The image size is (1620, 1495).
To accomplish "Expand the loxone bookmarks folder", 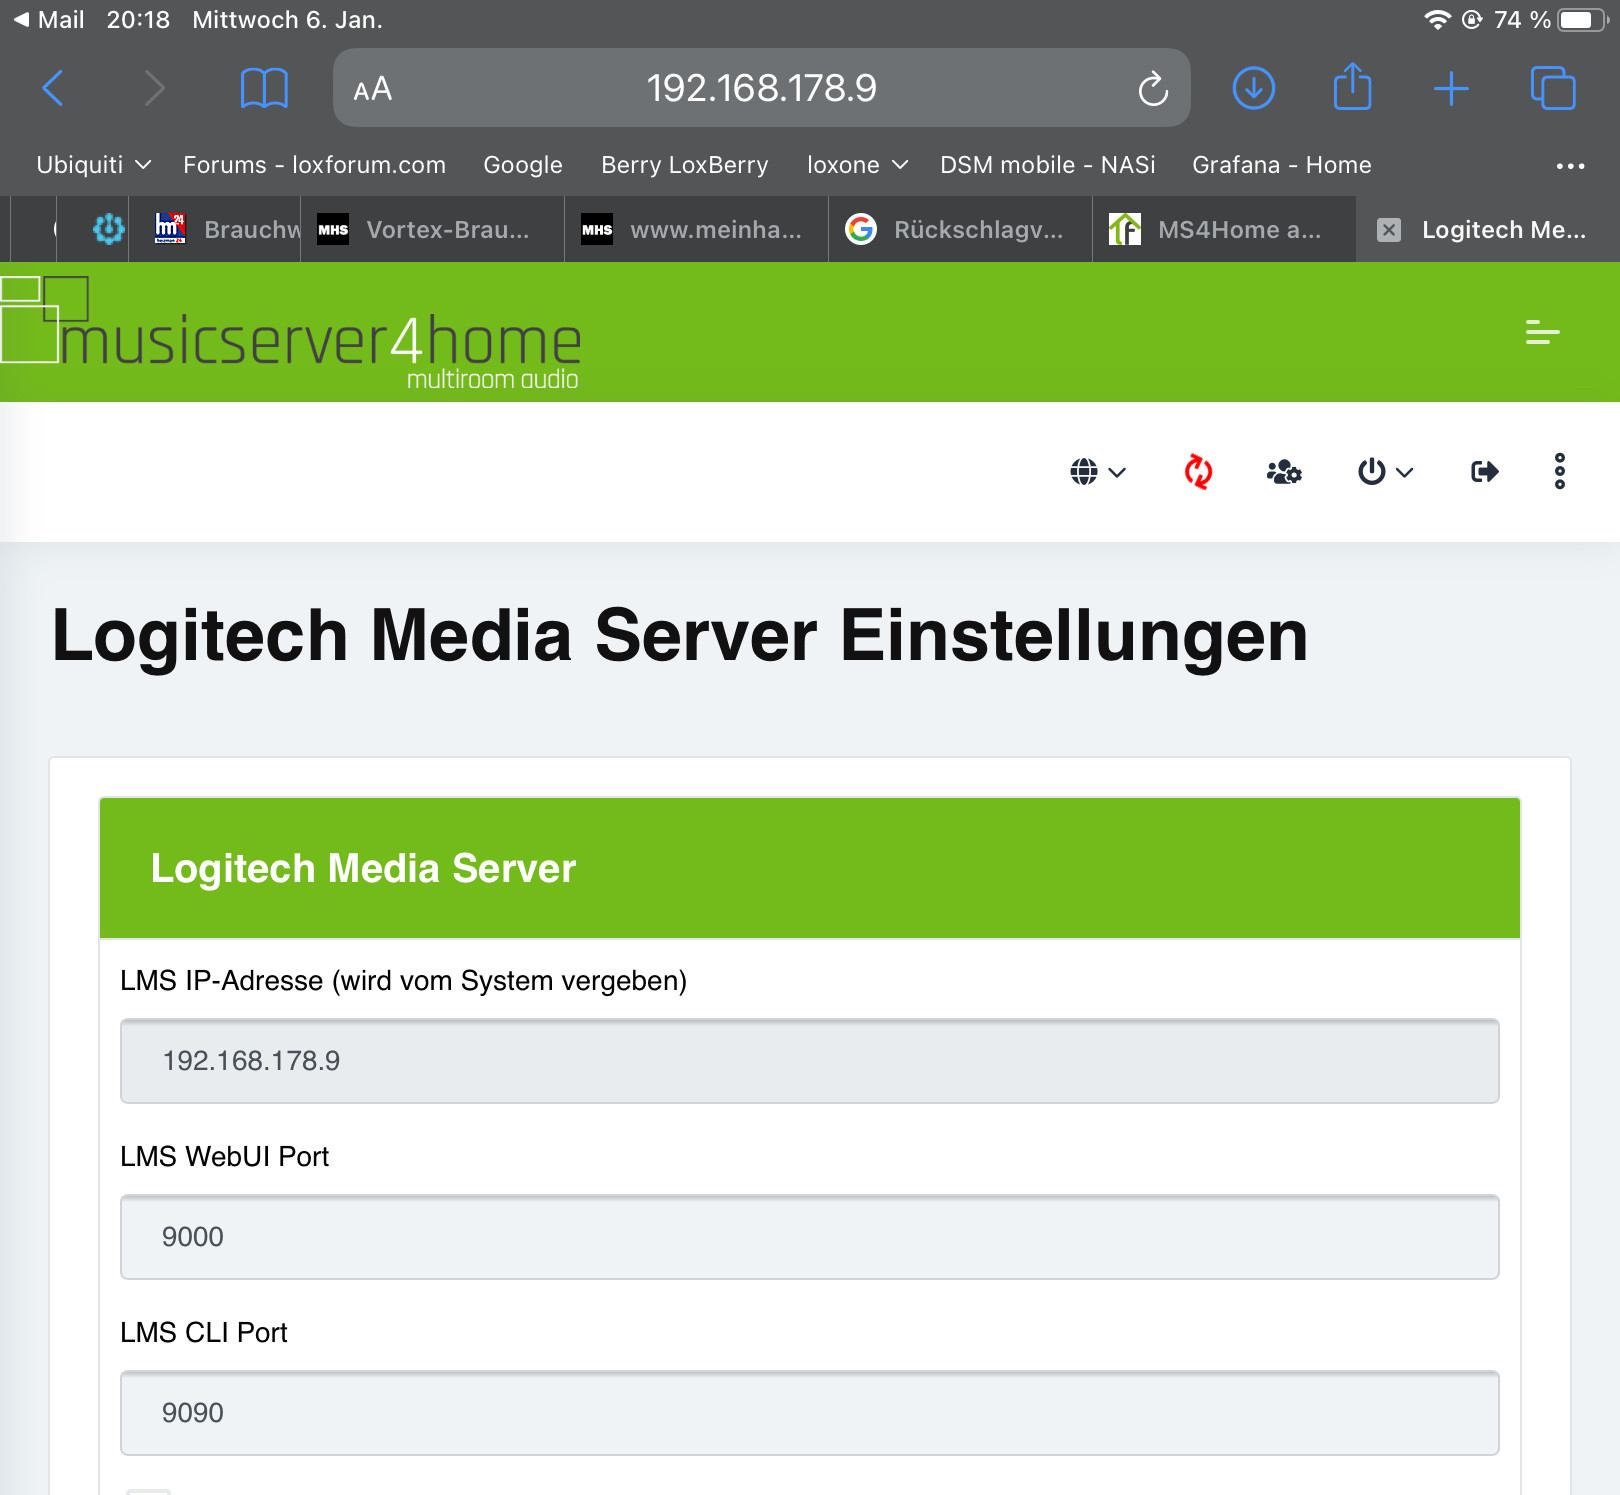I will (857, 165).
